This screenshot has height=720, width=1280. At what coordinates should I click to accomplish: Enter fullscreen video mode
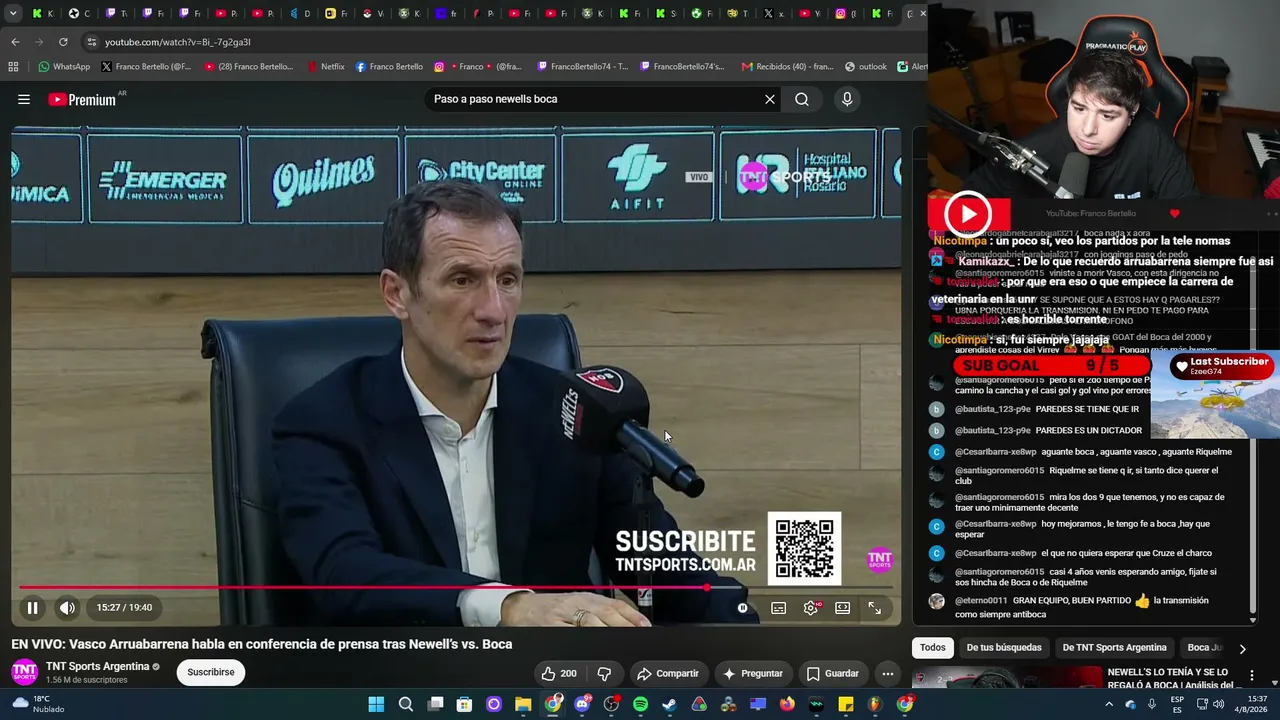(874, 607)
